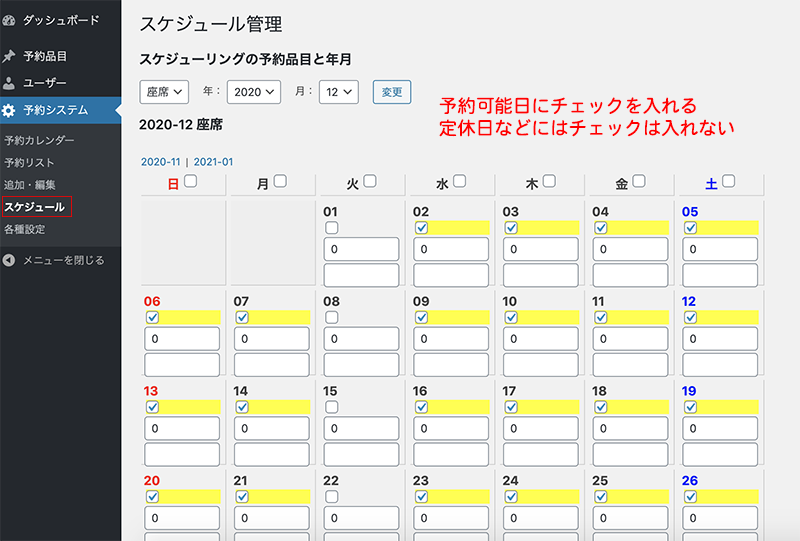800x541 pixels.
Task: Click the スケジューリングの予約品目と年月 heading
Action: pos(245,59)
